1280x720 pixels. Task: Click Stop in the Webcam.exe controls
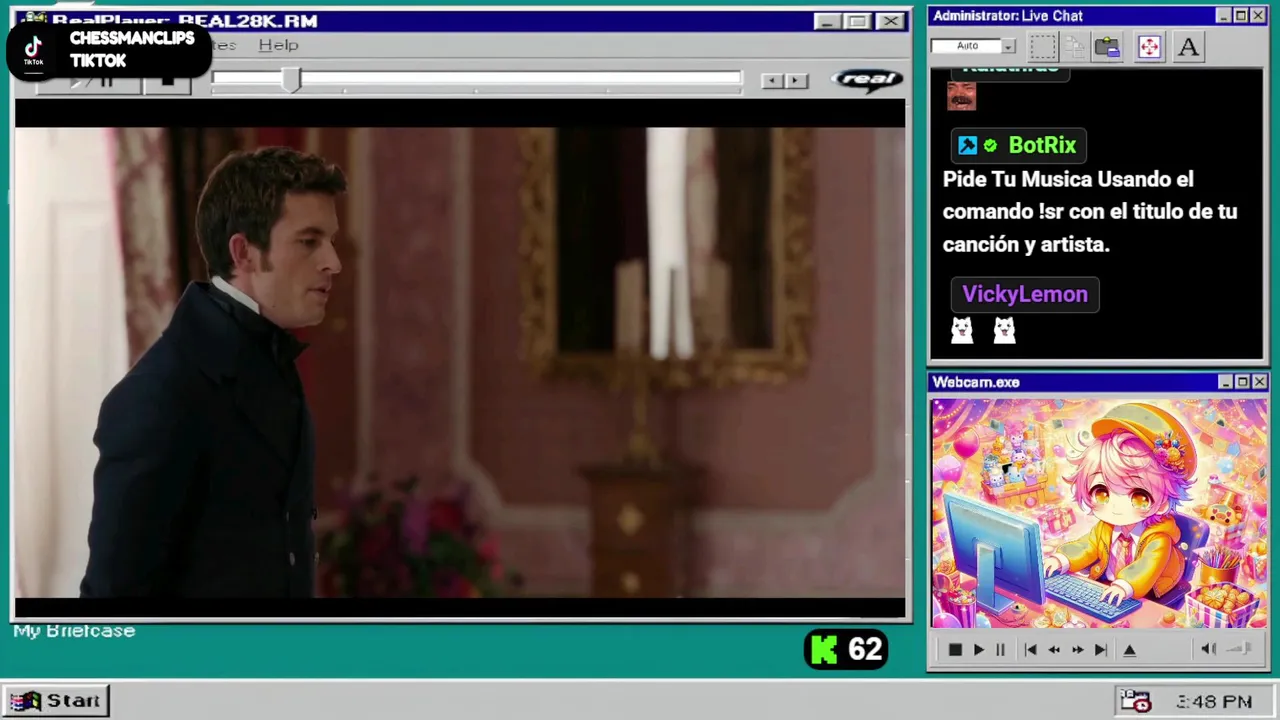955,650
